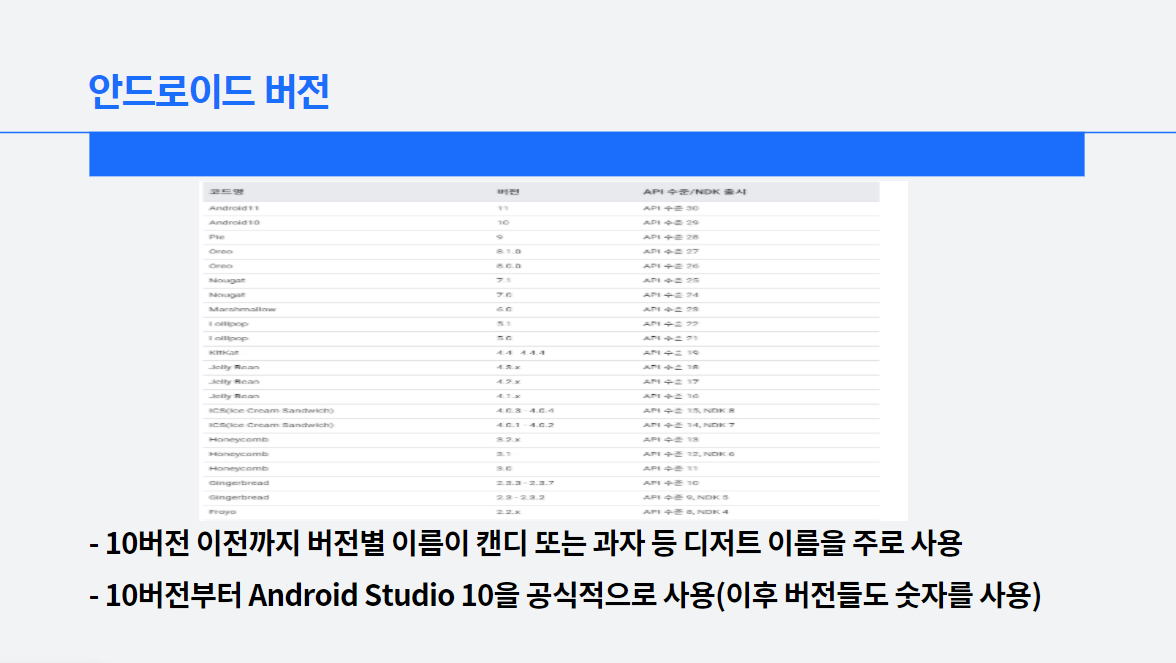Click the bullet text about dessert names
Screen dimensions: 1176x663
point(525,544)
